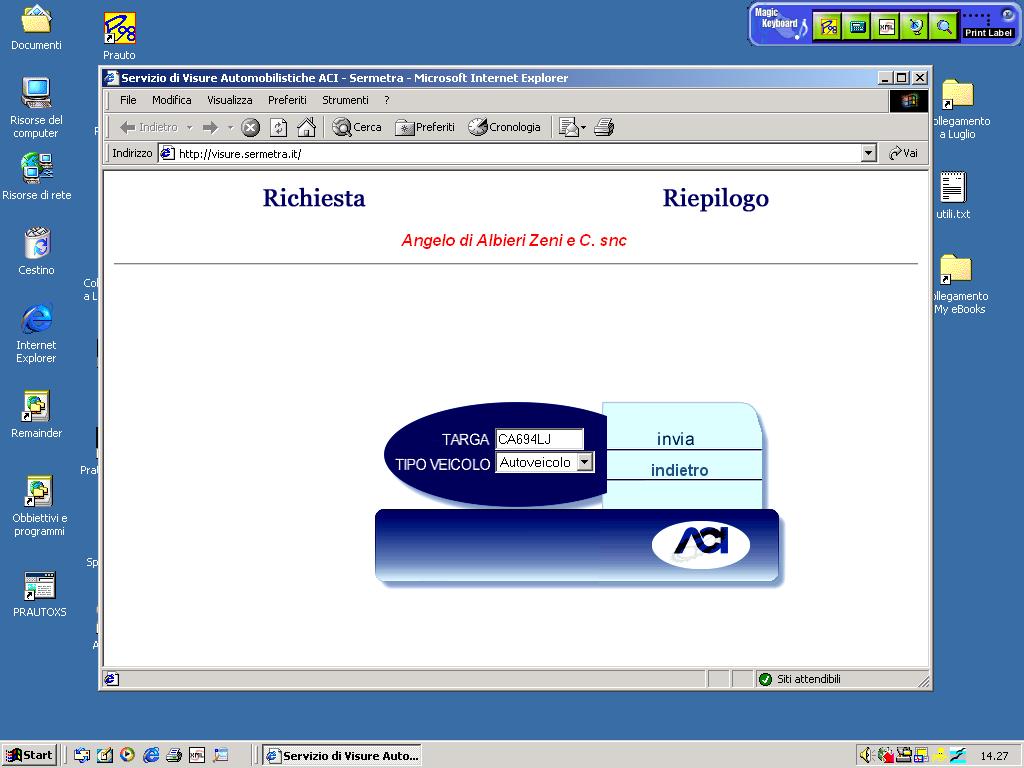Launch Internet Explorer from the quick launch

pyautogui.click(x=151, y=755)
